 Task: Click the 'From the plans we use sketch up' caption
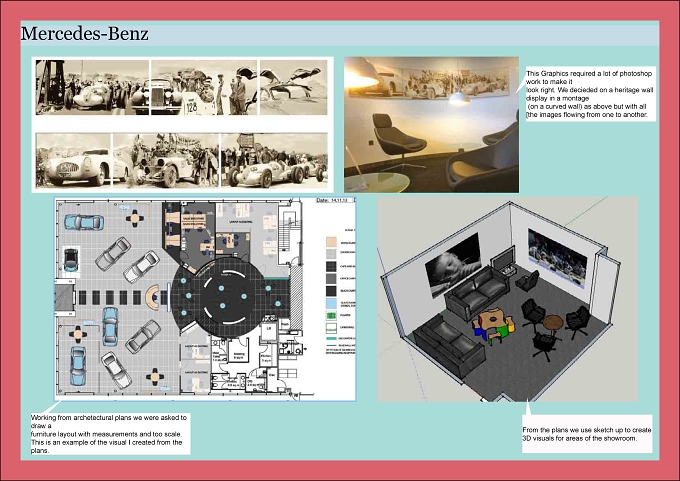point(587,434)
